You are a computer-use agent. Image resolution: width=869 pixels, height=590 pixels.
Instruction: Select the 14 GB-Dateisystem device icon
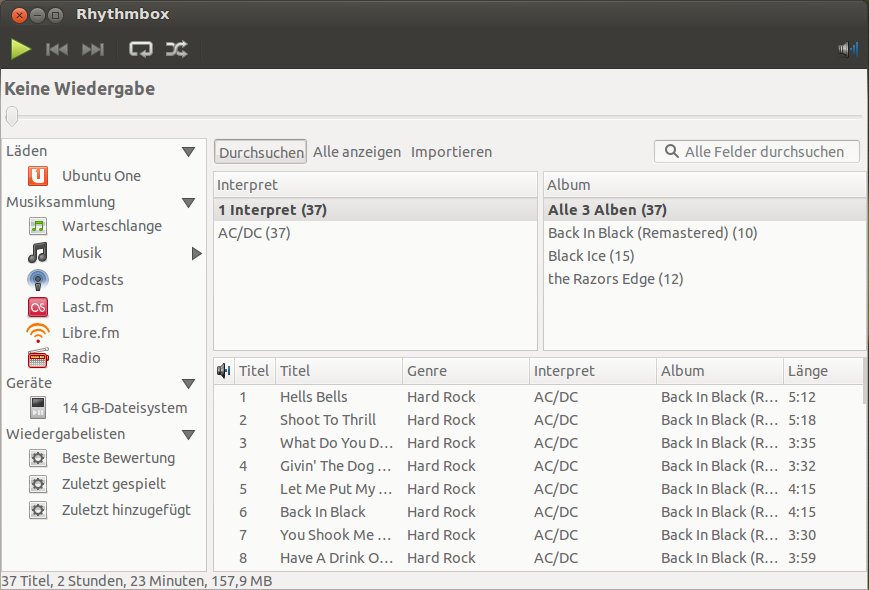(38, 408)
